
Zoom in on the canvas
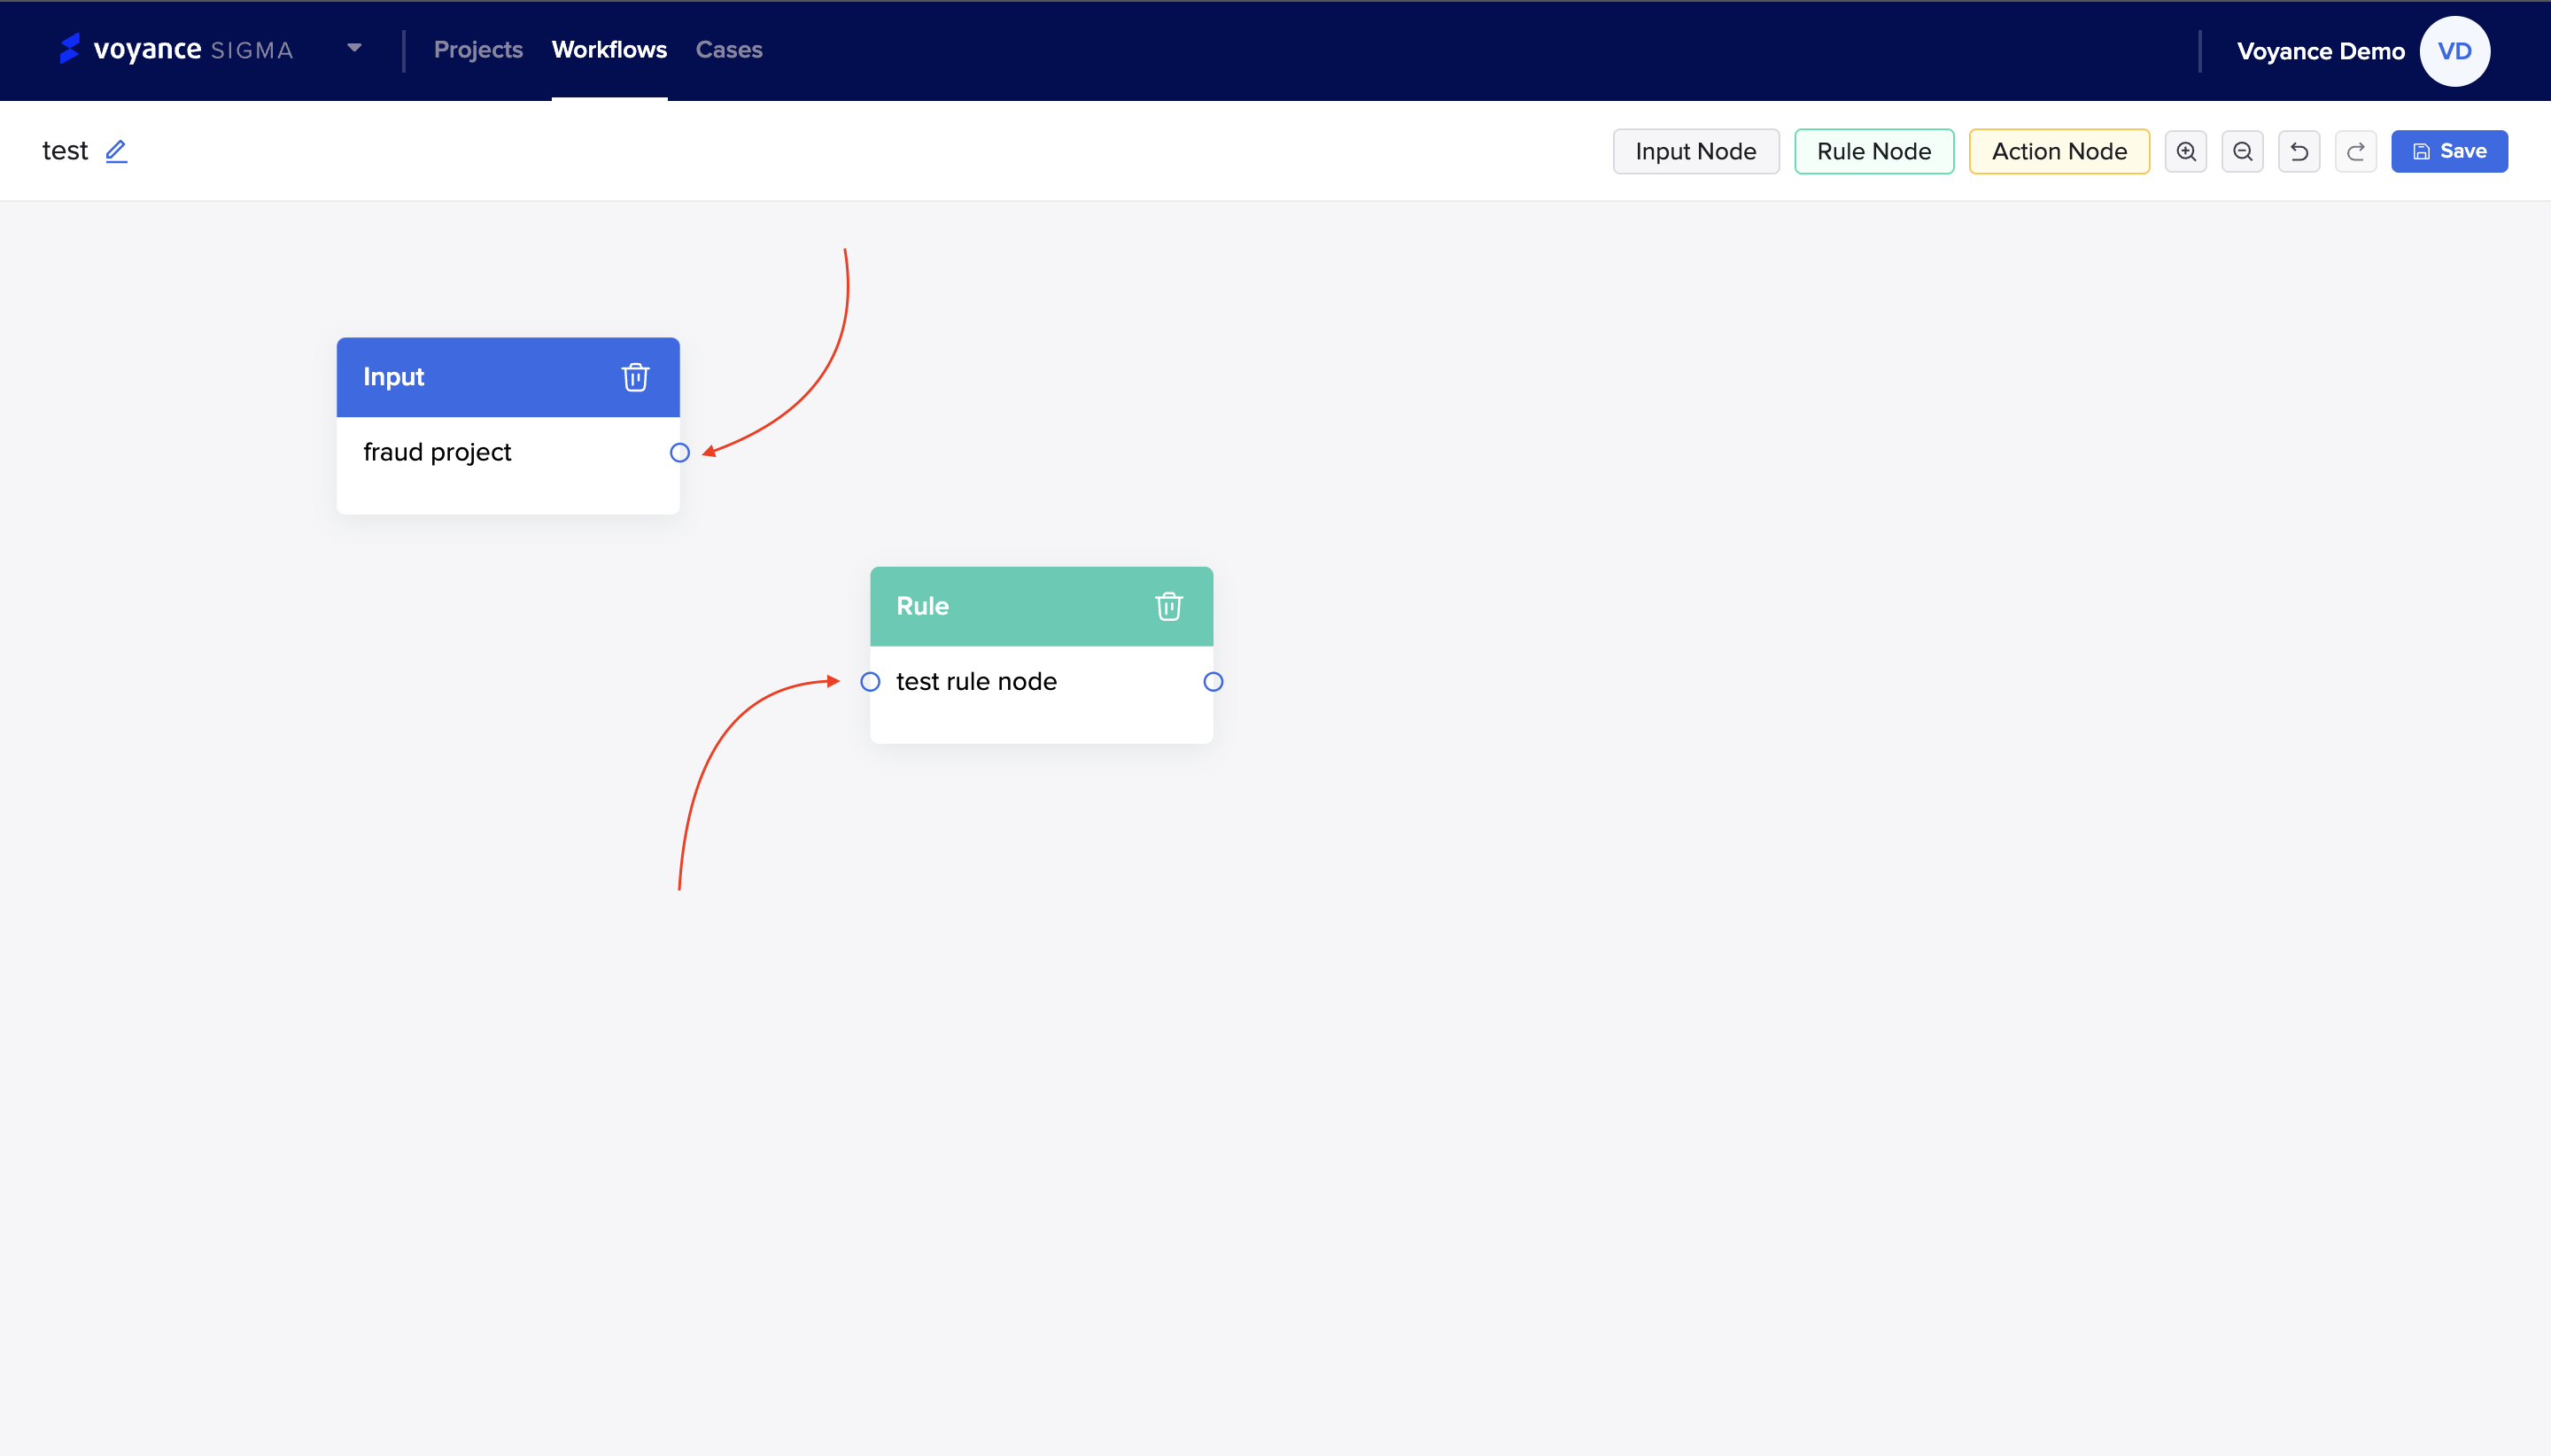[x=2186, y=151]
